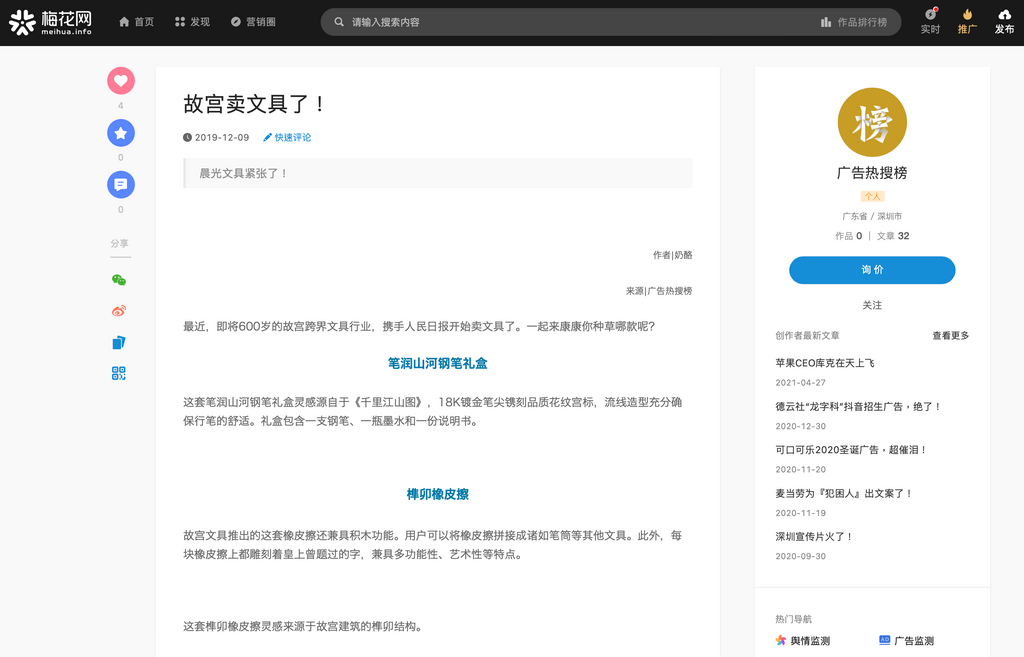
Task: Click the search magnifier icon
Action: click(x=339, y=22)
